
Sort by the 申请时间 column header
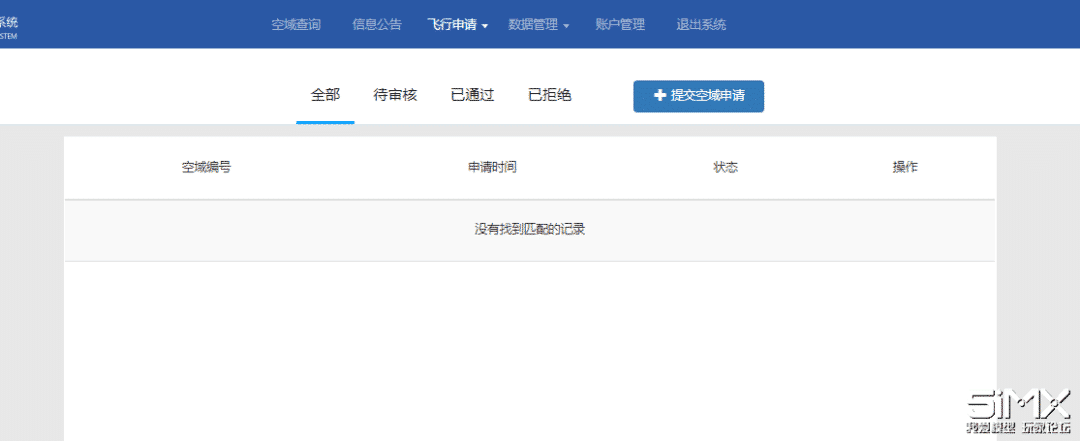(492, 167)
